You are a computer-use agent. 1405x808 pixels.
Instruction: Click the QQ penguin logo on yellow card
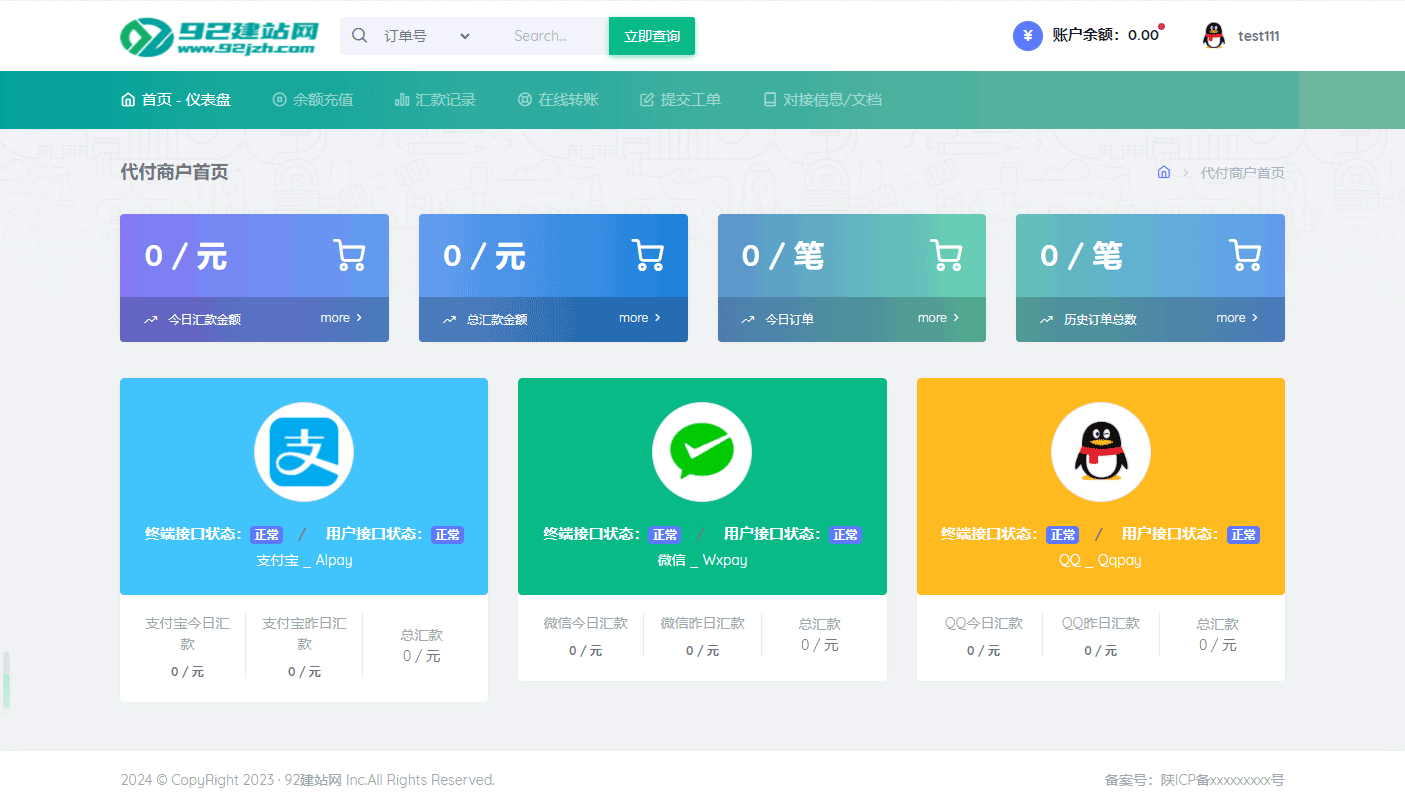point(1101,452)
